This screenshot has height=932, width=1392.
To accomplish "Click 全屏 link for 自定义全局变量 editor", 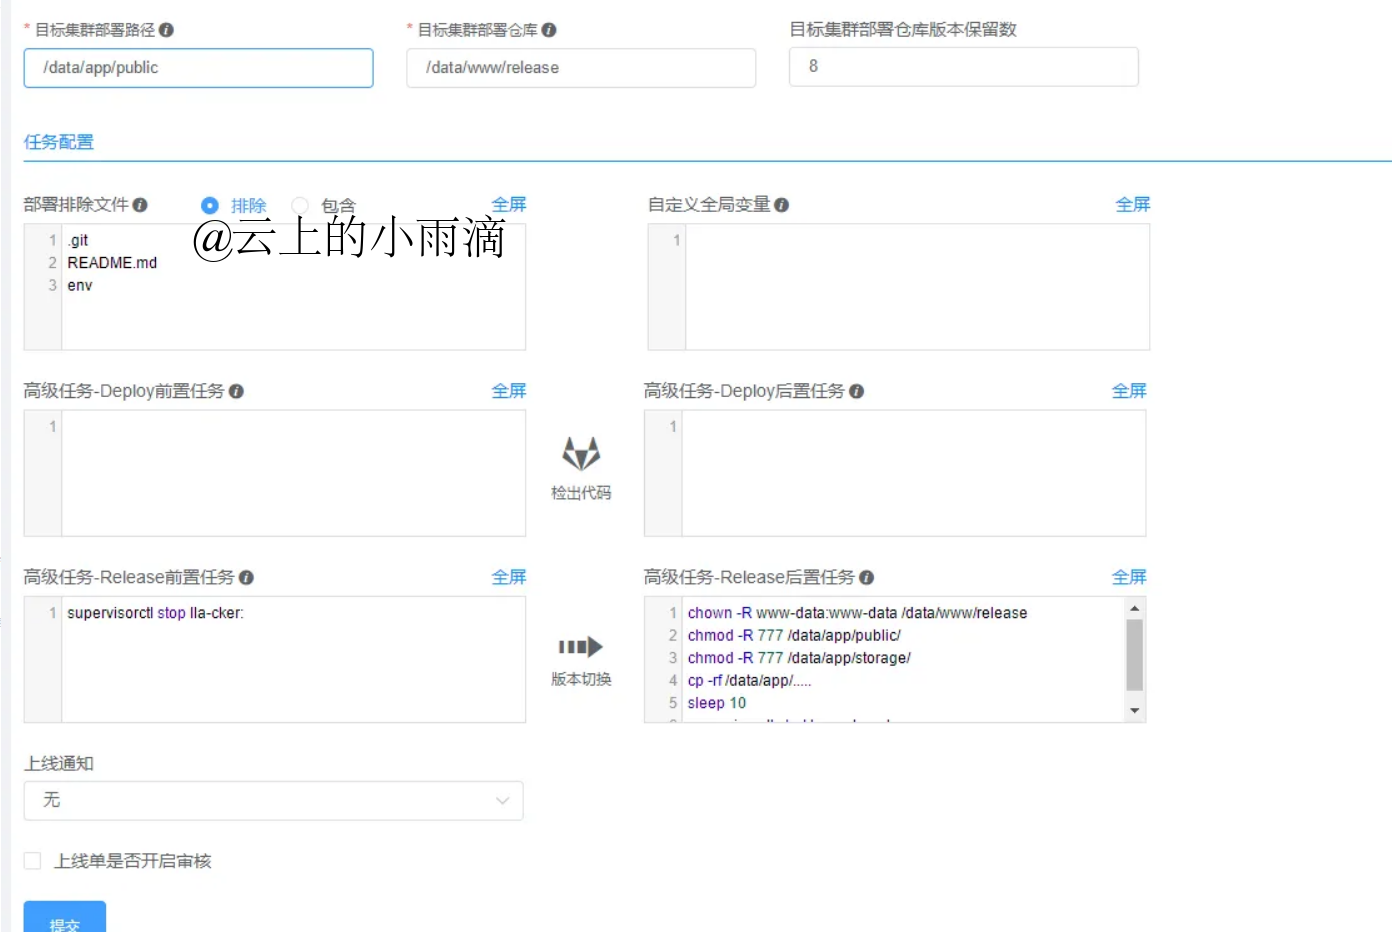I will point(1133,204).
